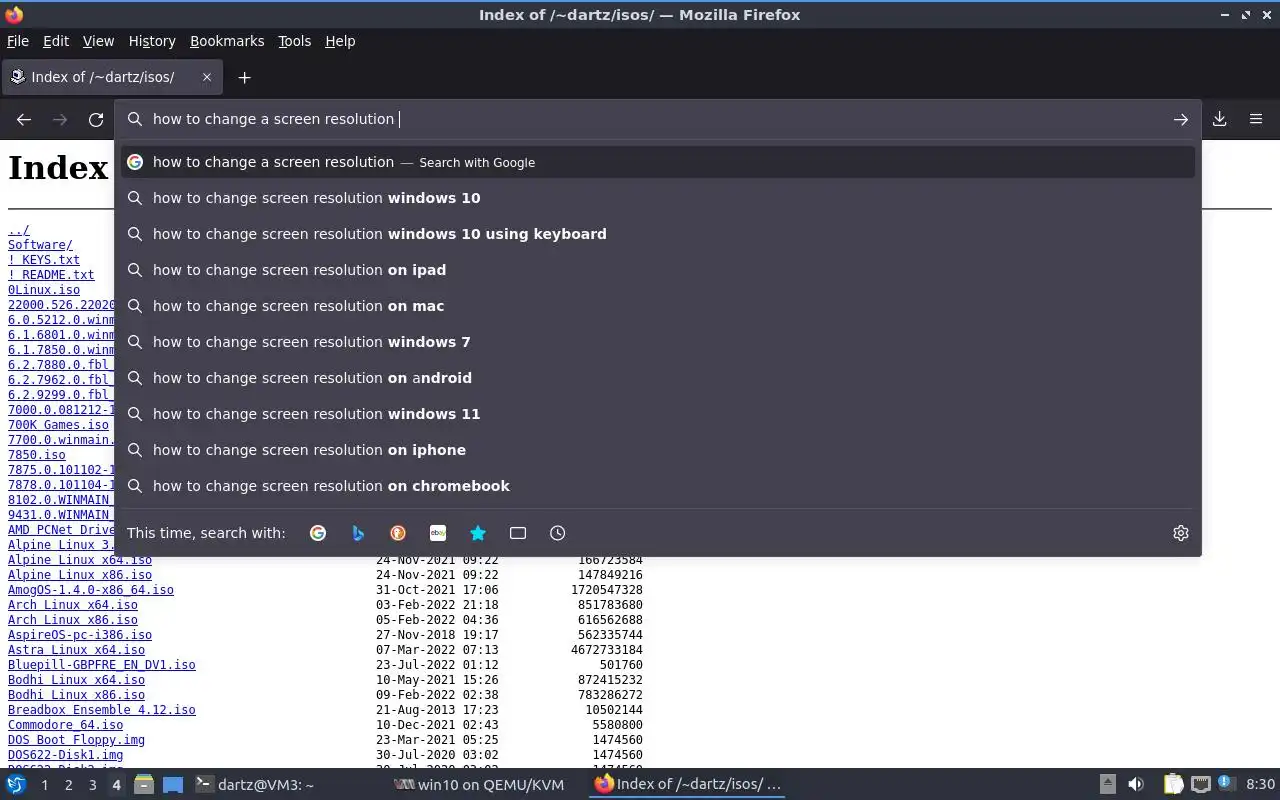Pick suggestion ending 'on mac'
Image resolution: width=1280 pixels, height=800 pixels.
pyautogui.click(x=658, y=306)
